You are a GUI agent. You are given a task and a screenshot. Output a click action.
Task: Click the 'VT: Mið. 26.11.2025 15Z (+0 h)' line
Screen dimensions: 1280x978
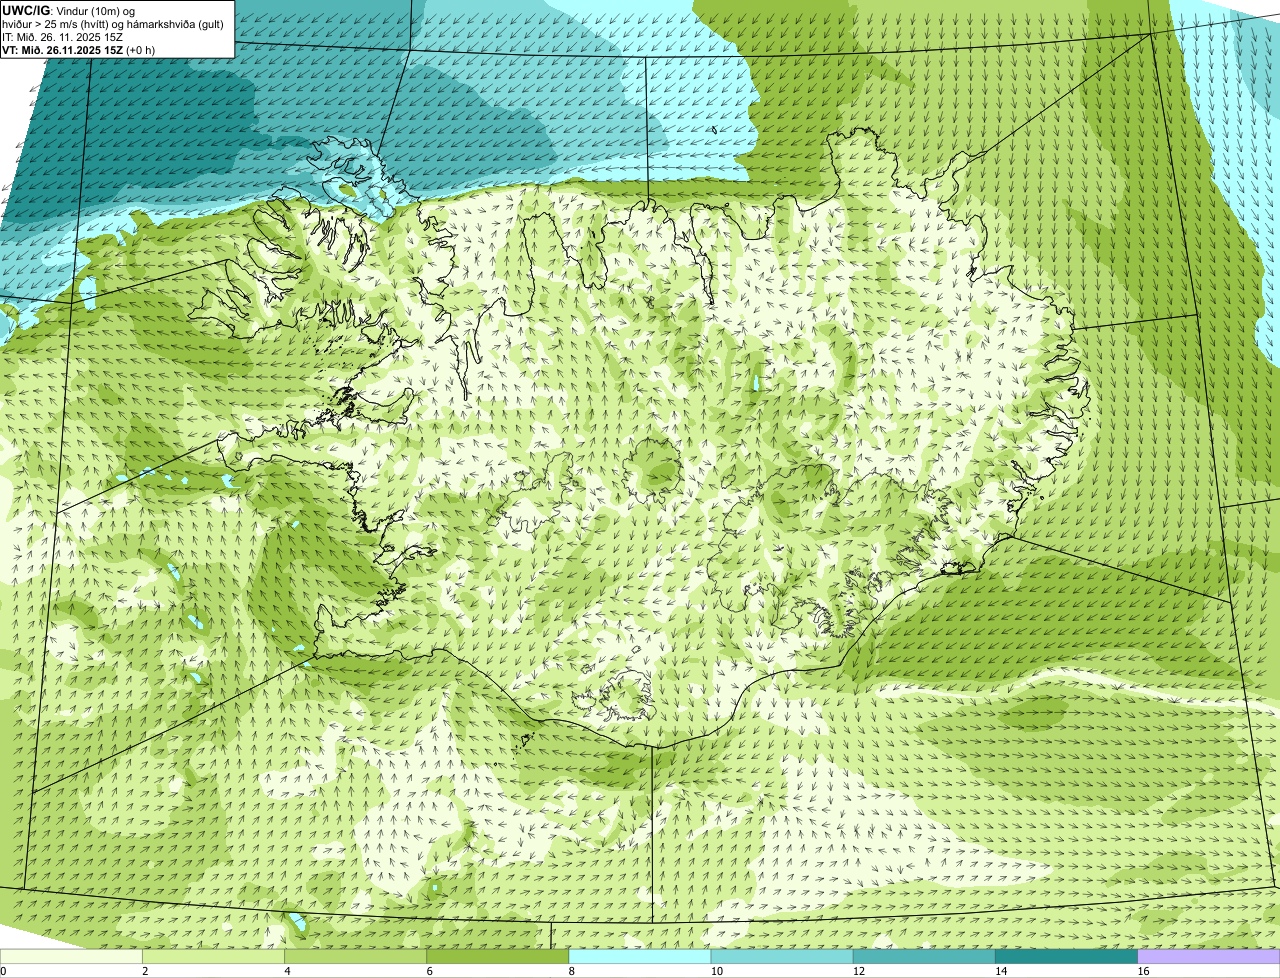click(79, 50)
